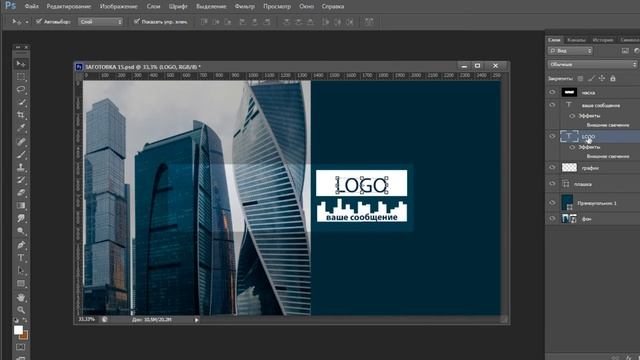Select the Rectangular Marquee tool
640x360 pixels.
point(20,77)
